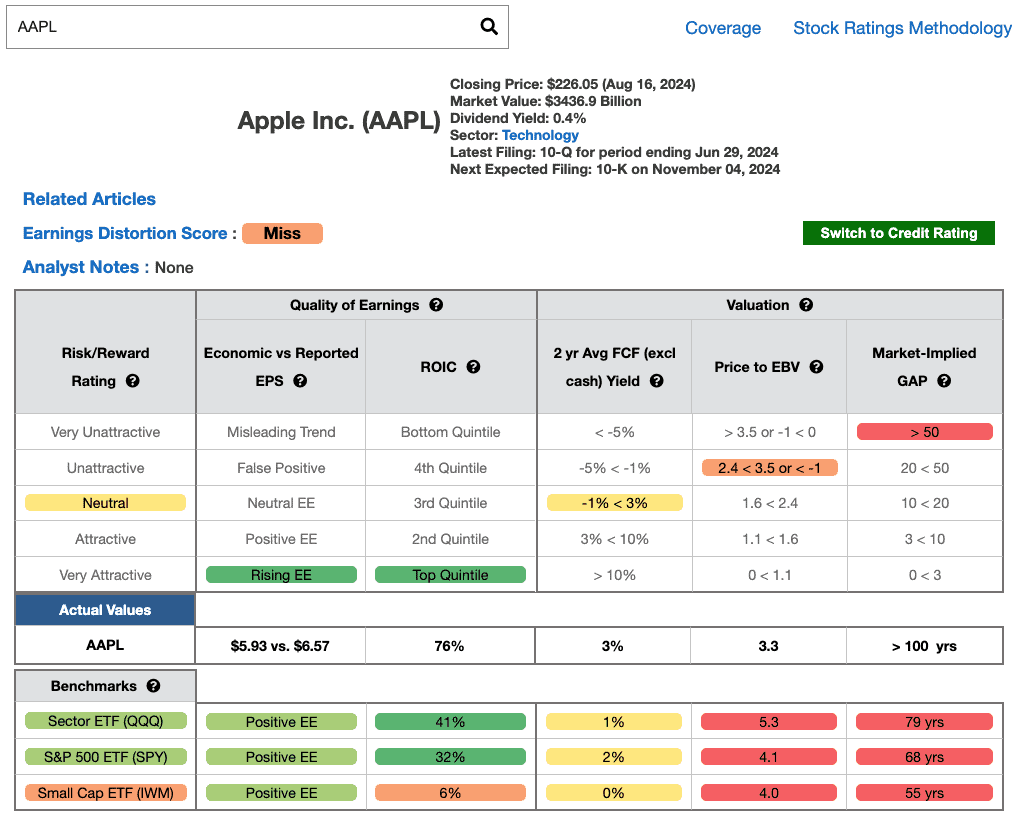This screenshot has height=818, width=1017.
Task: Click QQQ's 5.3 Price to EBV cell
Action: [x=769, y=722]
